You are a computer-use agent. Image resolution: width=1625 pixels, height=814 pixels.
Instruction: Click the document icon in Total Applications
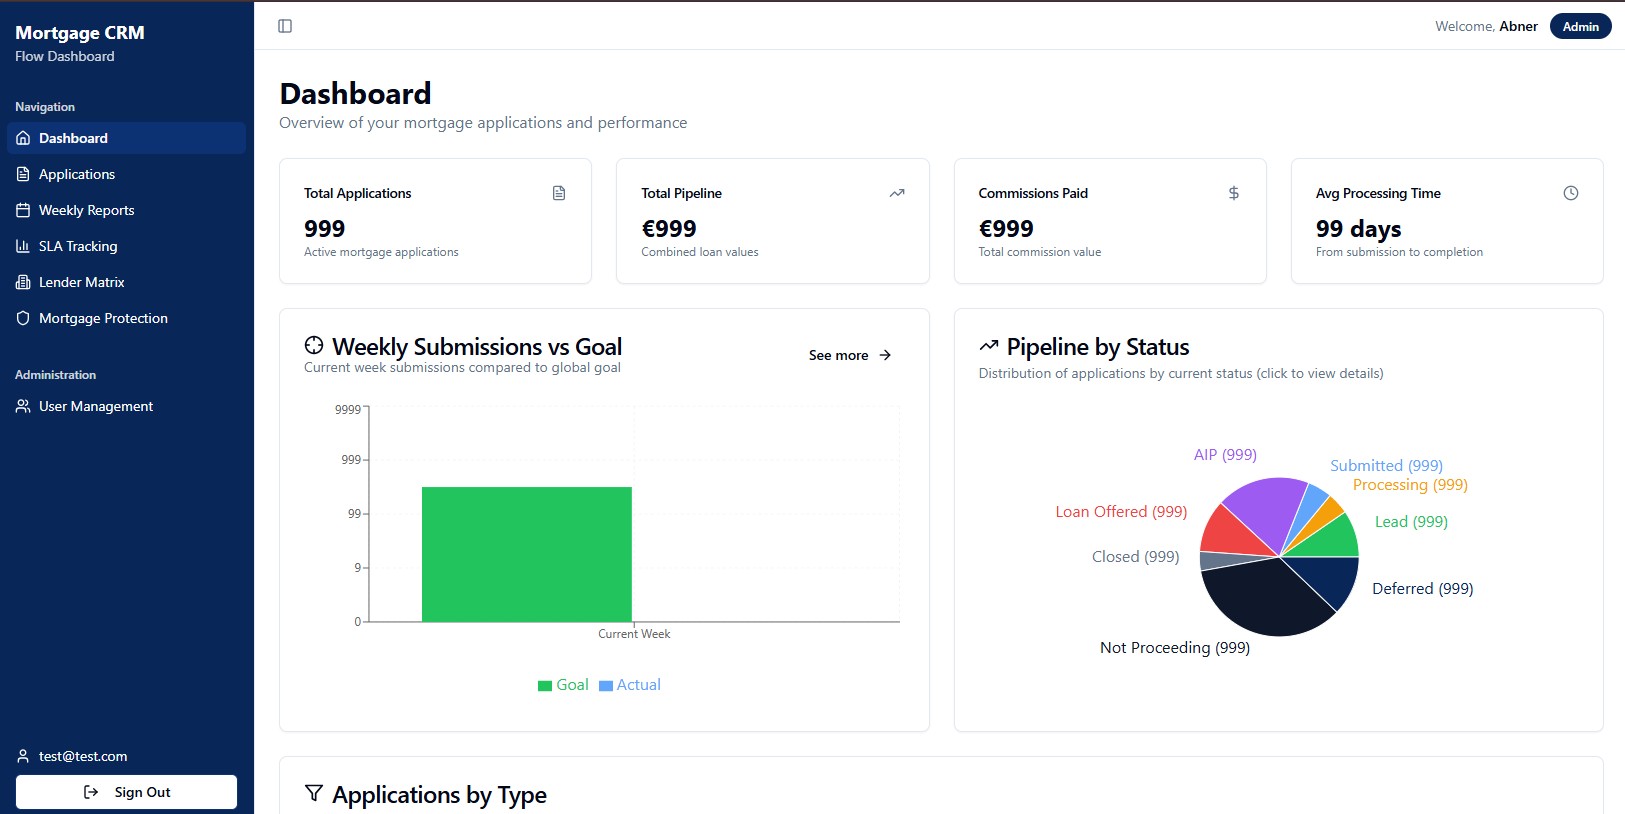pyautogui.click(x=559, y=193)
